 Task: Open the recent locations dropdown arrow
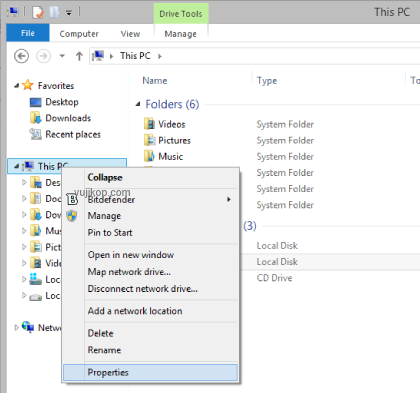pyautogui.click(x=62, y=56)
